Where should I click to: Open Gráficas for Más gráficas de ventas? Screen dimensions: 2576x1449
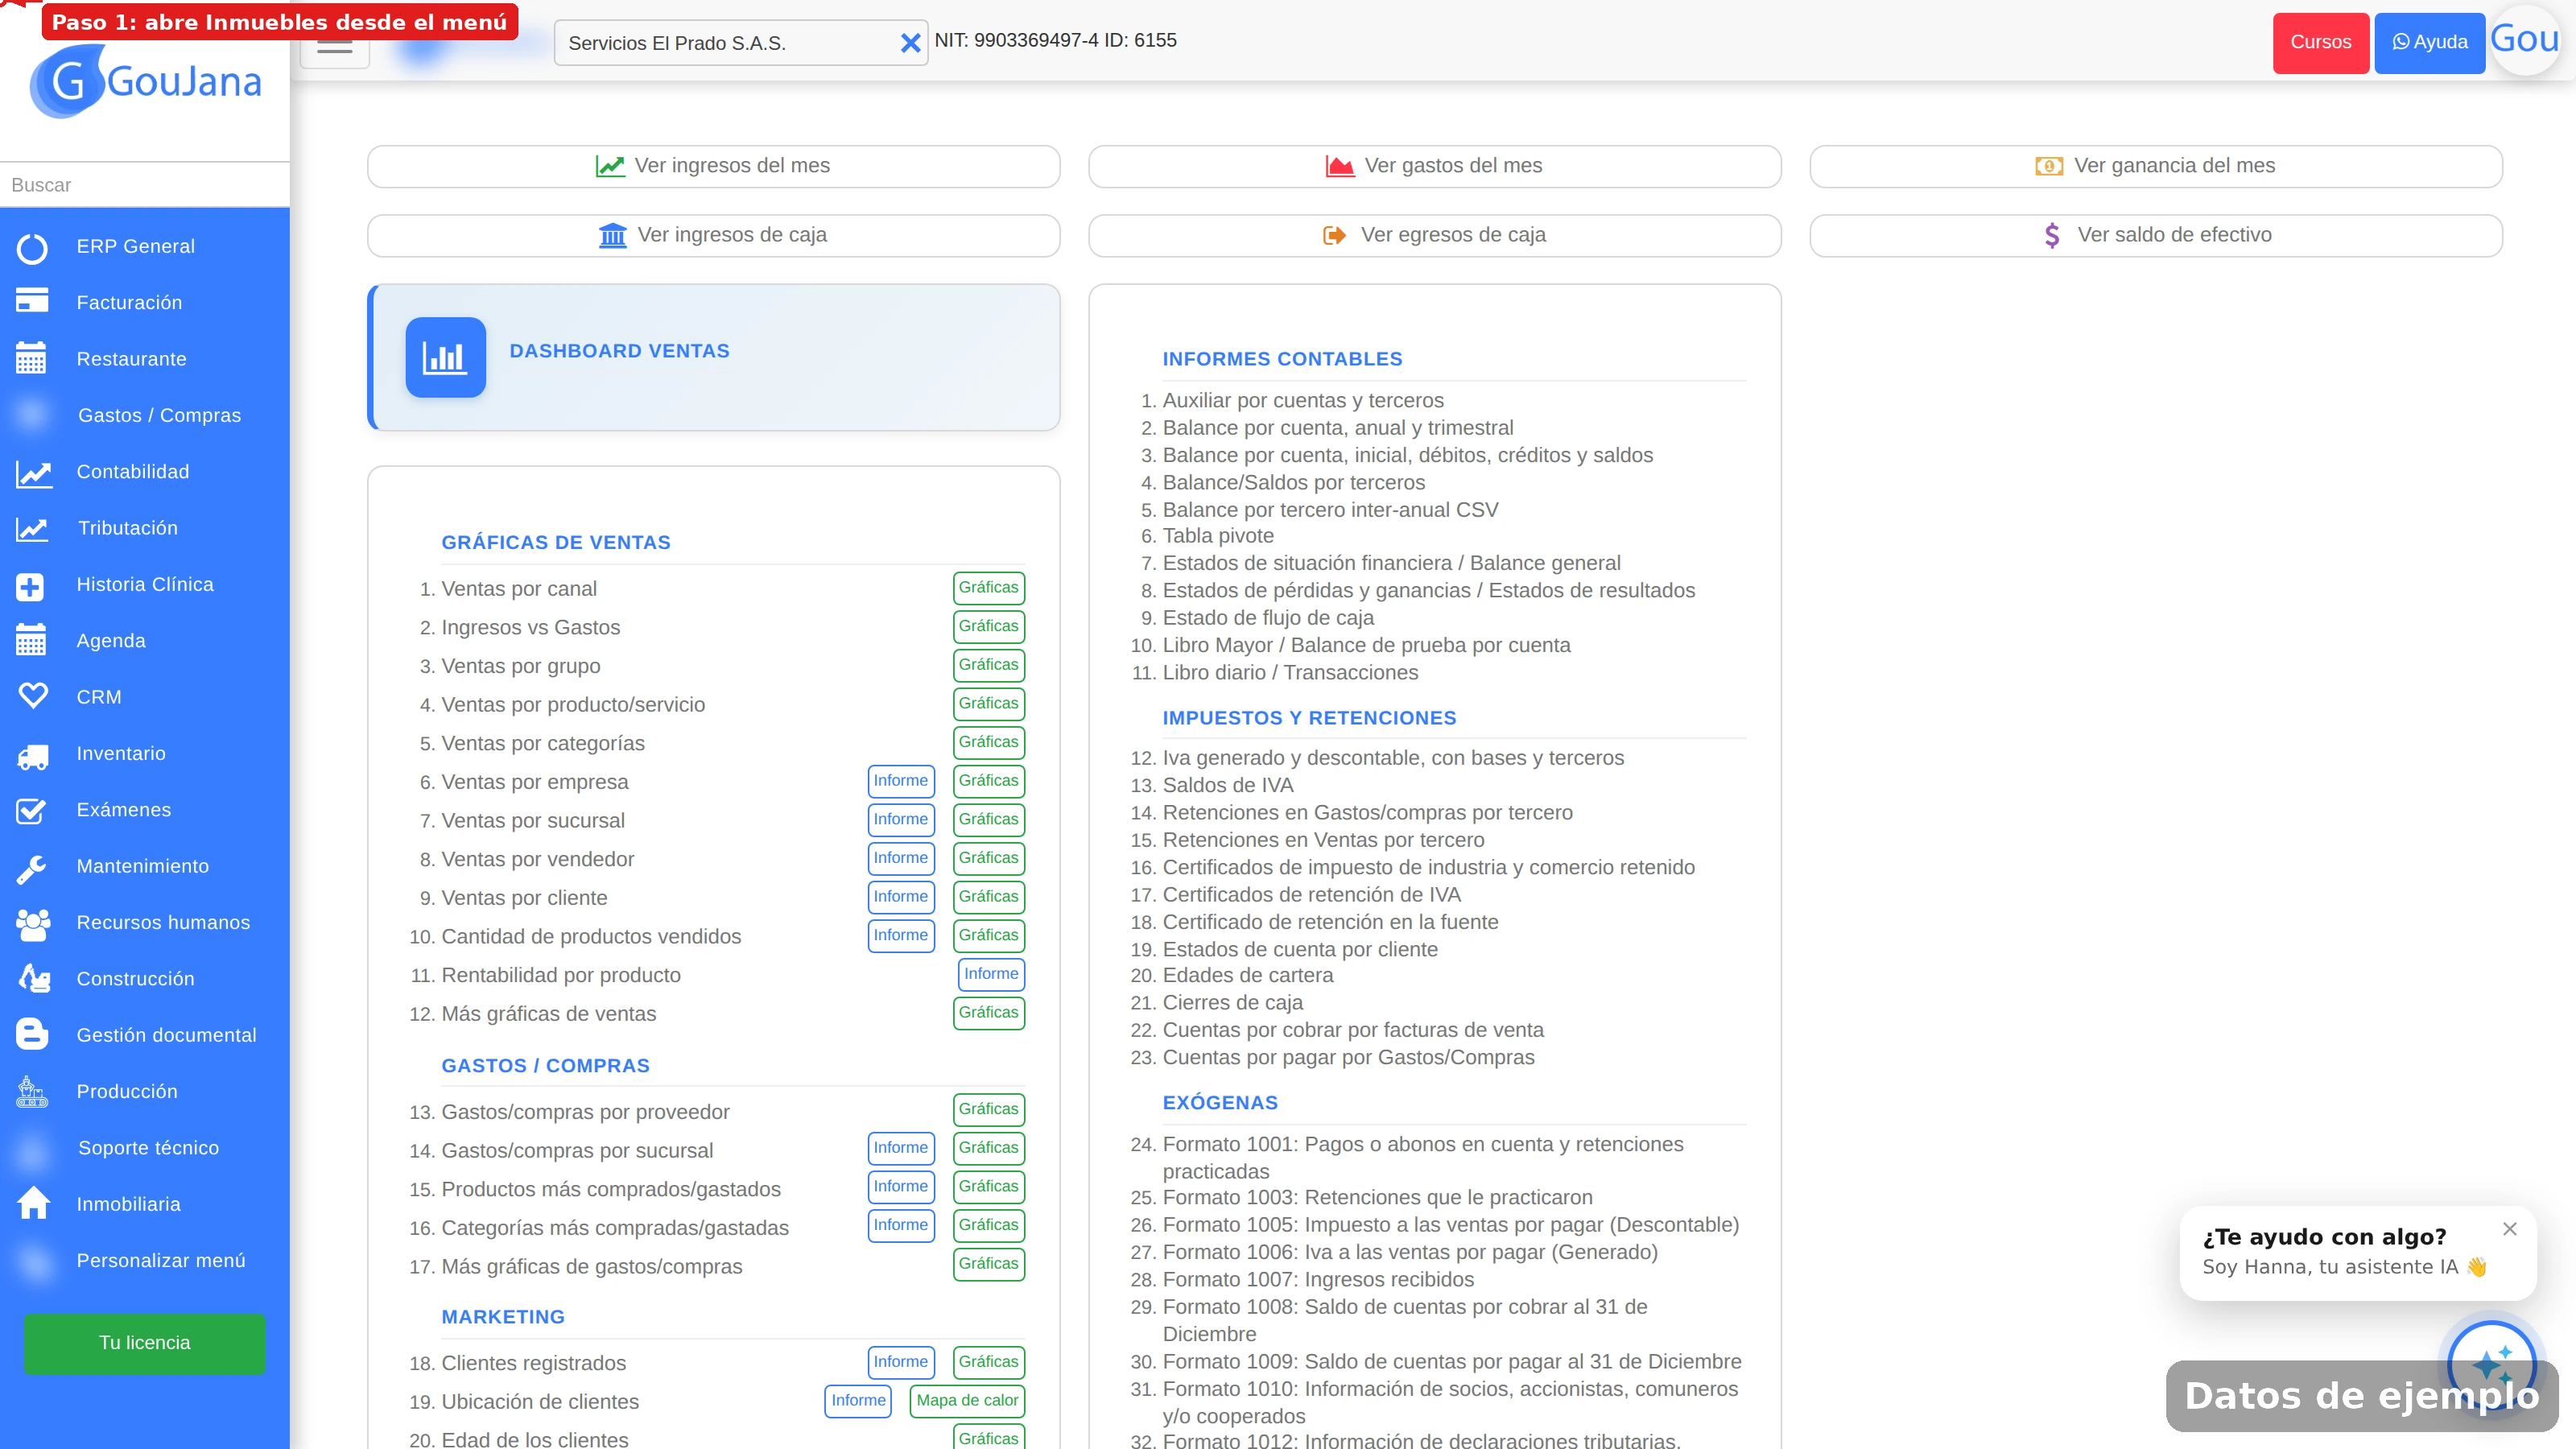click(x=988, y=1013)
